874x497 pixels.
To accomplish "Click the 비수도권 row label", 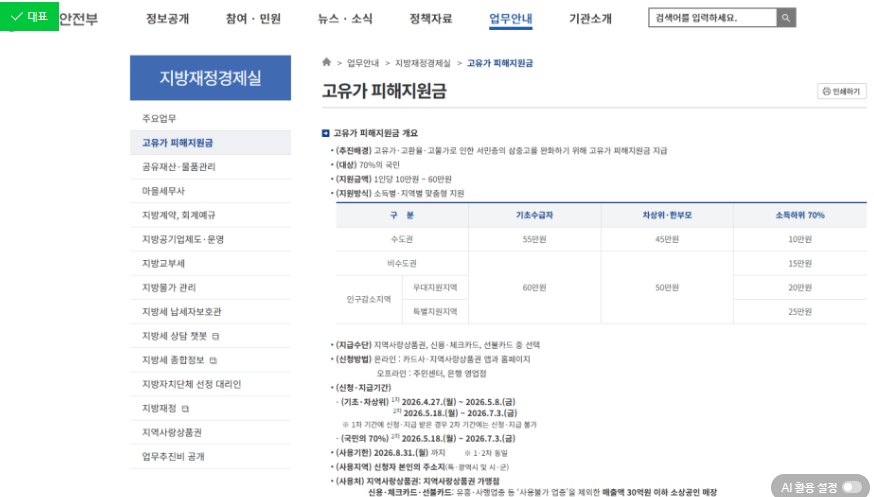I will (x=402, y=264).
